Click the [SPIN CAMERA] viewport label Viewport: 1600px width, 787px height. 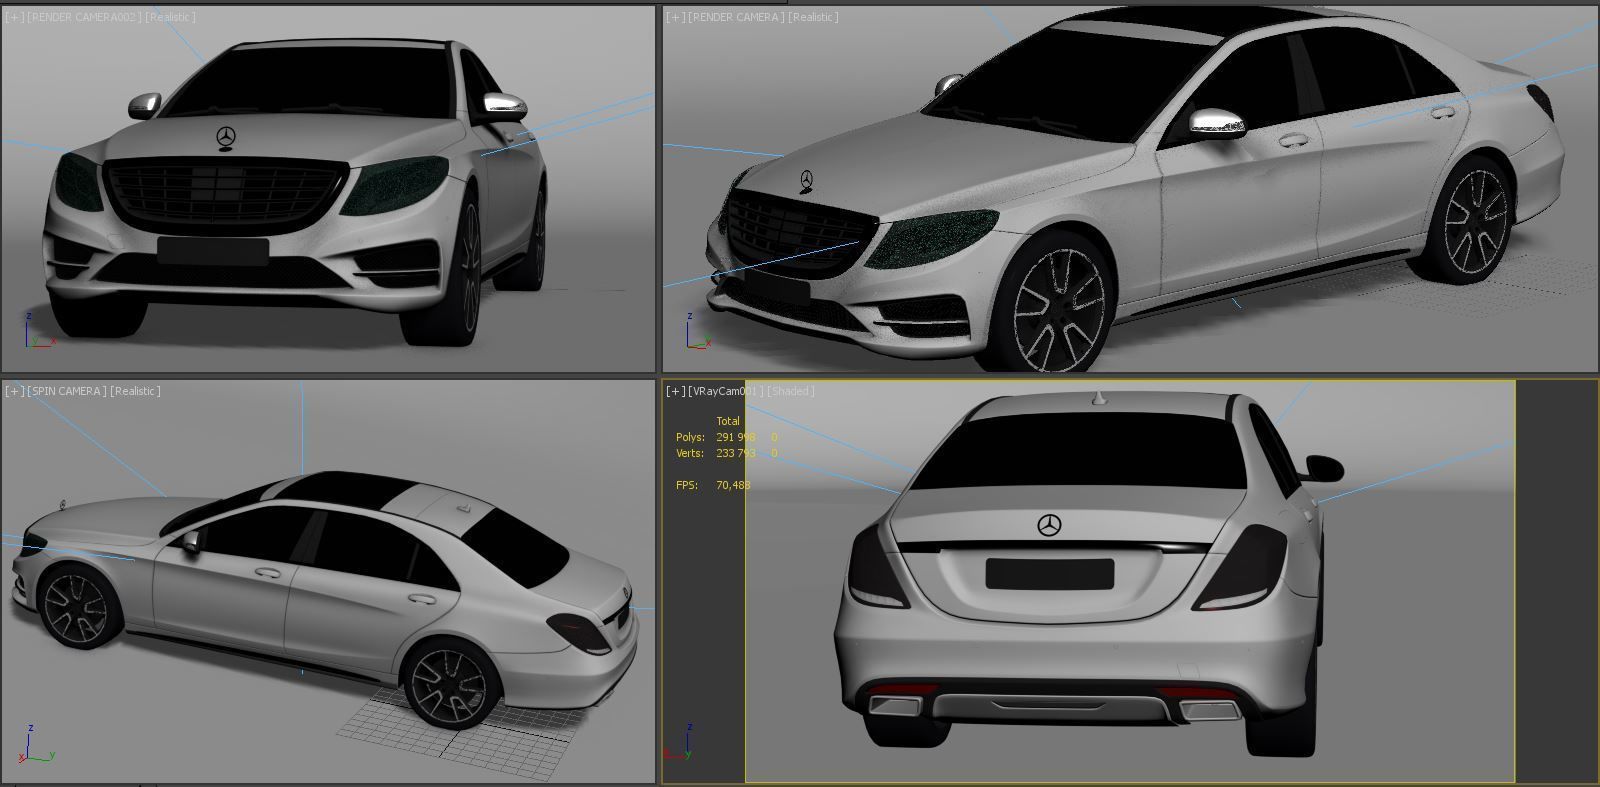coord(67,391)
